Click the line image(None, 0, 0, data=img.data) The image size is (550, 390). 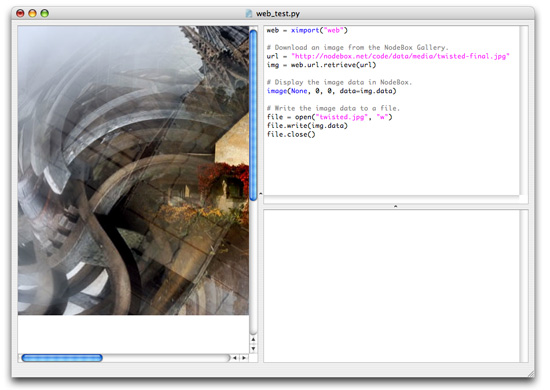pyautogui.click(x=331, y=91)
